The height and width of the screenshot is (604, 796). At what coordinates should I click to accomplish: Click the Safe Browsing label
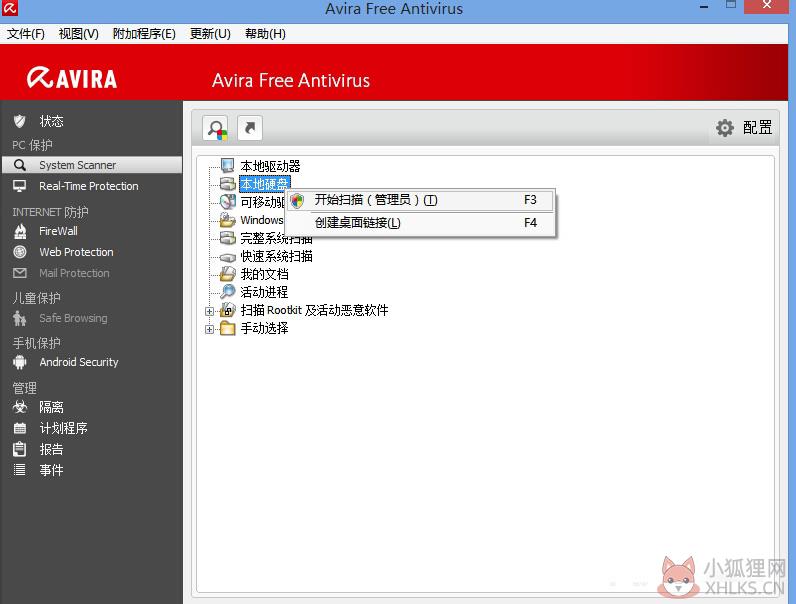coord(73,318)
